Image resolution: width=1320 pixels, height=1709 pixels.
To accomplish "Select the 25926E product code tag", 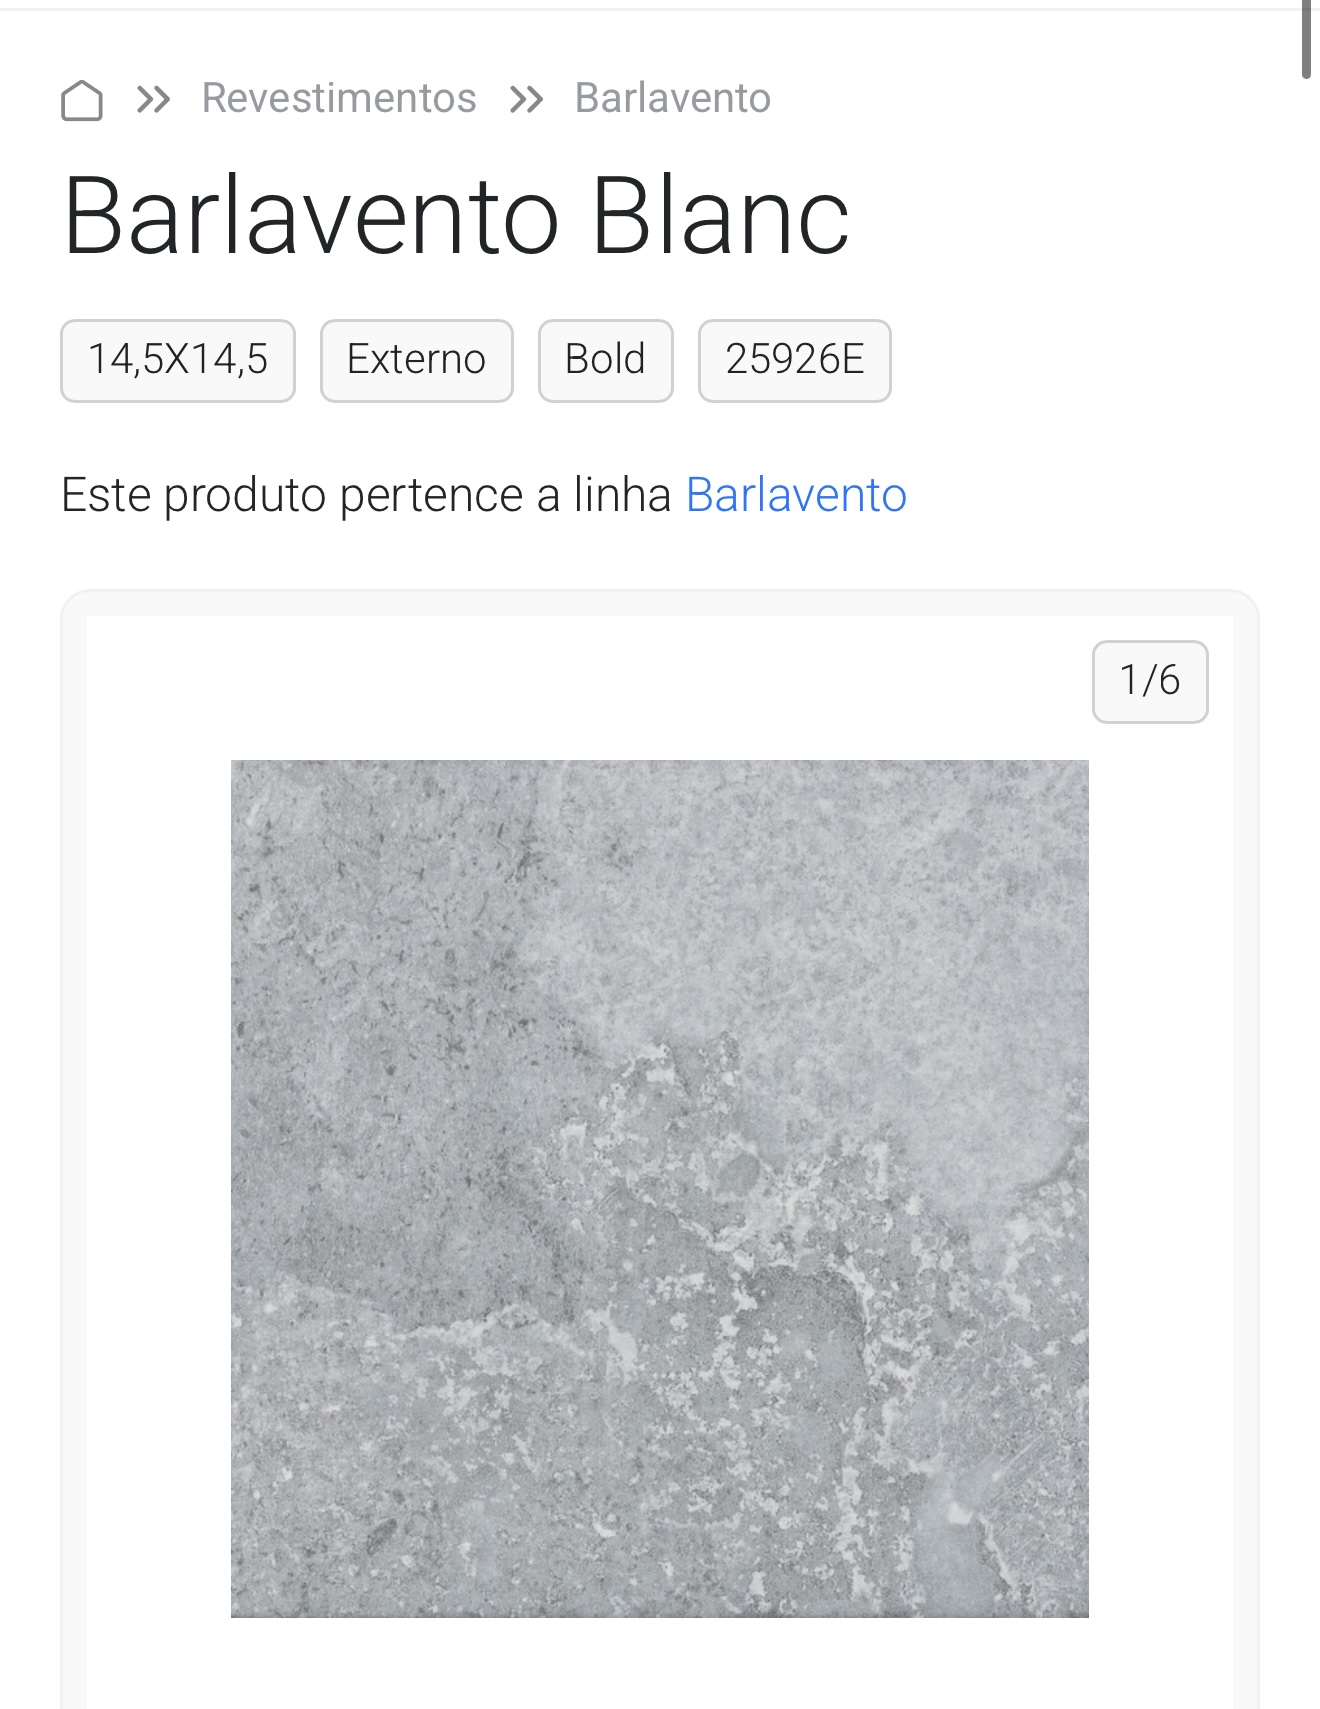I will click(x=794, y=360).
